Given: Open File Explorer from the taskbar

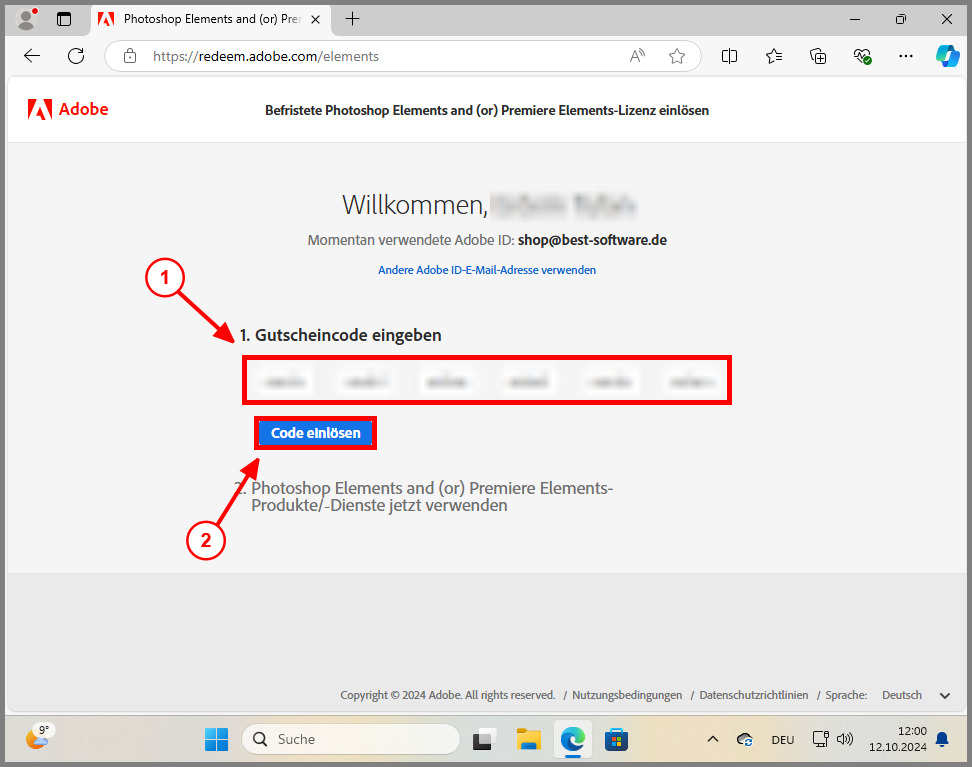Looking at the screenshot, I should (x=528, y=739).
